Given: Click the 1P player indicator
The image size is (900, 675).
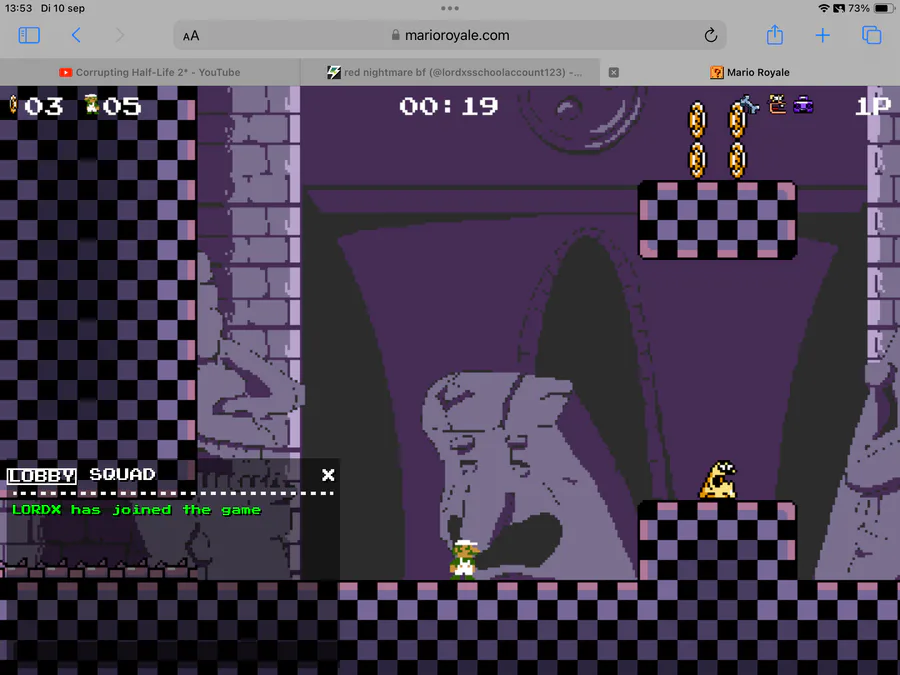Looking at the screenshot, I should click(873, 106).
